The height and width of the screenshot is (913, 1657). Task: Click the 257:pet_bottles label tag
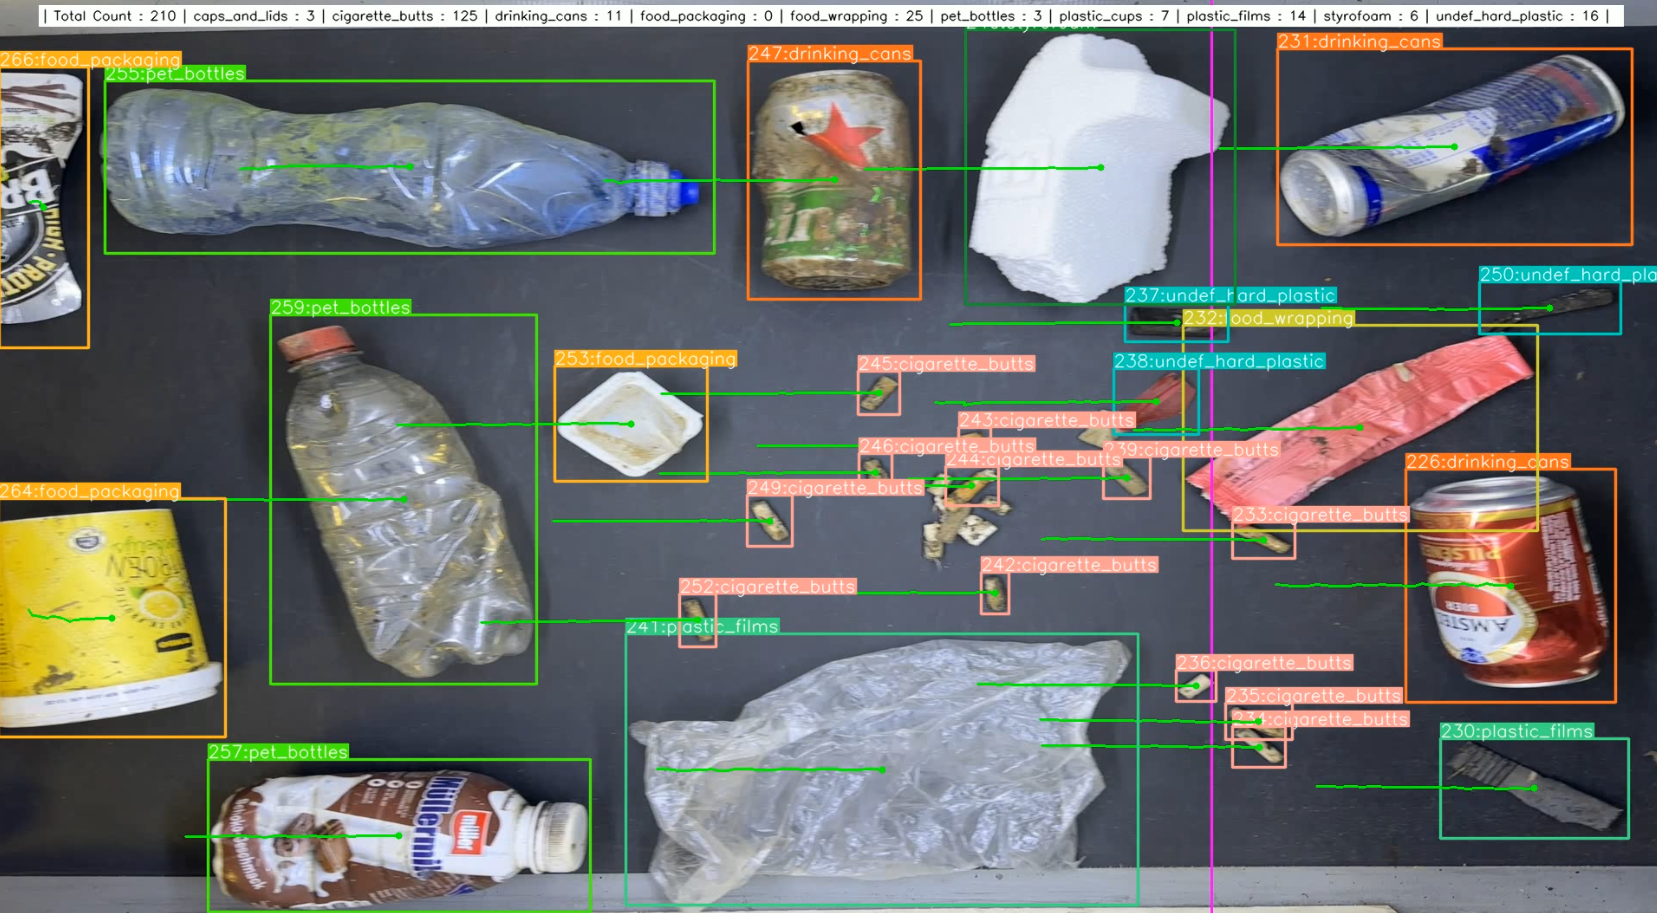tap(278, 752)
